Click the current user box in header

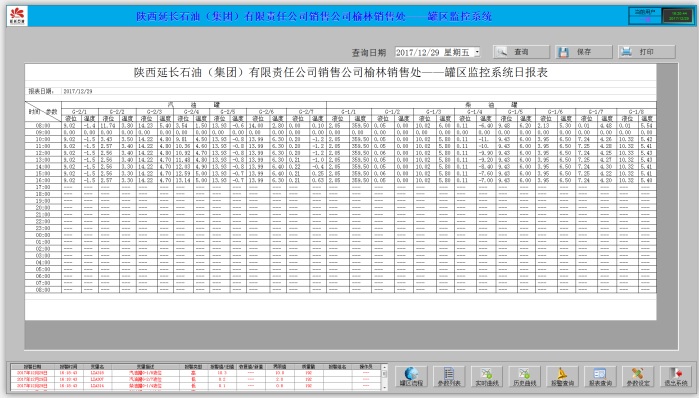coord(645,16)
